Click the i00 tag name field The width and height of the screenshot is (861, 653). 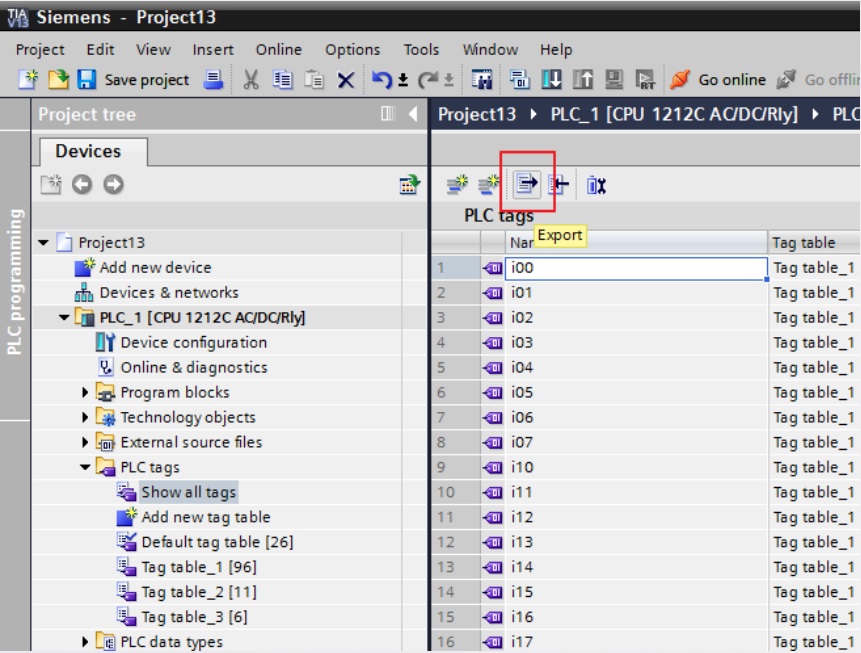point(636,268)
